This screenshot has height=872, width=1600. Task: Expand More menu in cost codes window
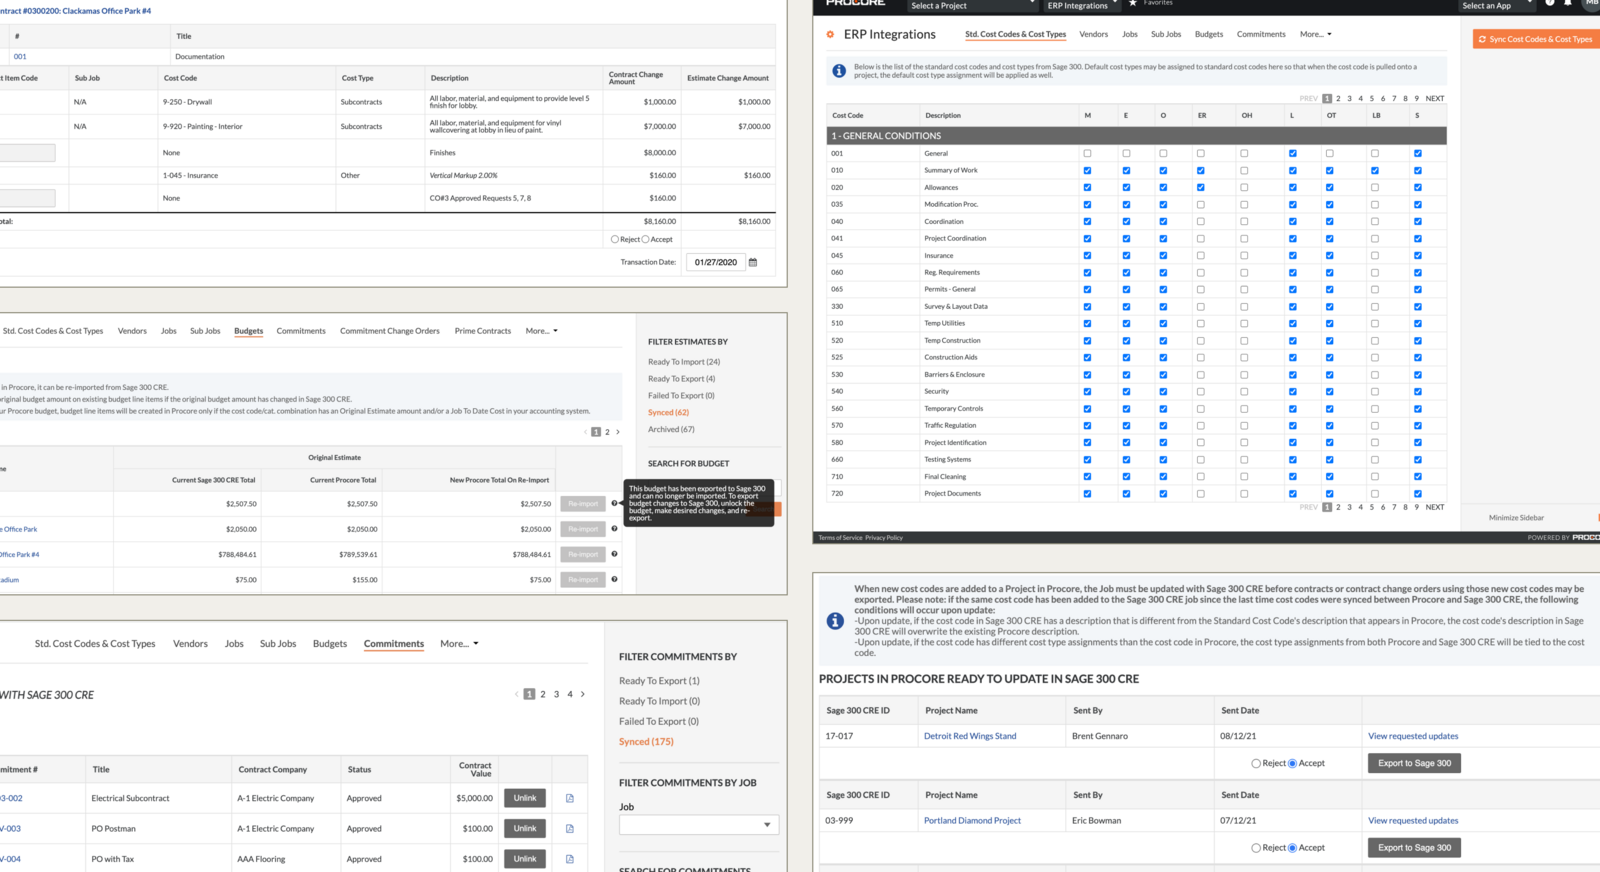click(x=1316, y=34)
